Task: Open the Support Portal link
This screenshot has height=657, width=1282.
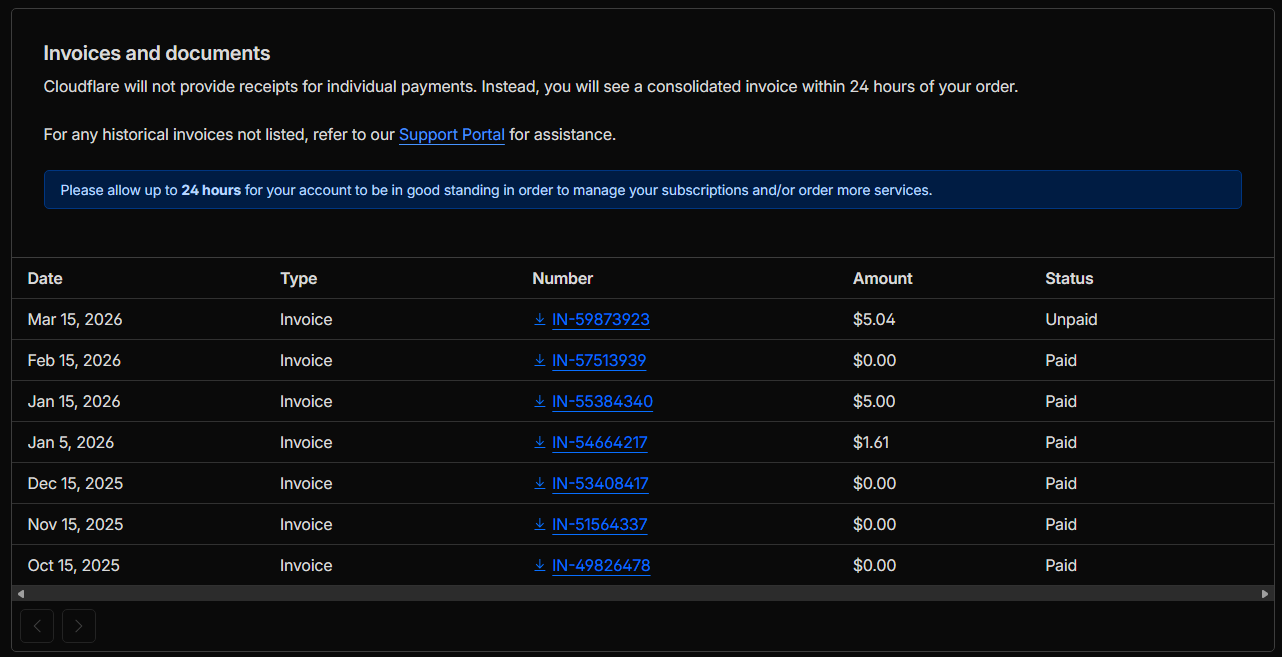Action: 451,135
